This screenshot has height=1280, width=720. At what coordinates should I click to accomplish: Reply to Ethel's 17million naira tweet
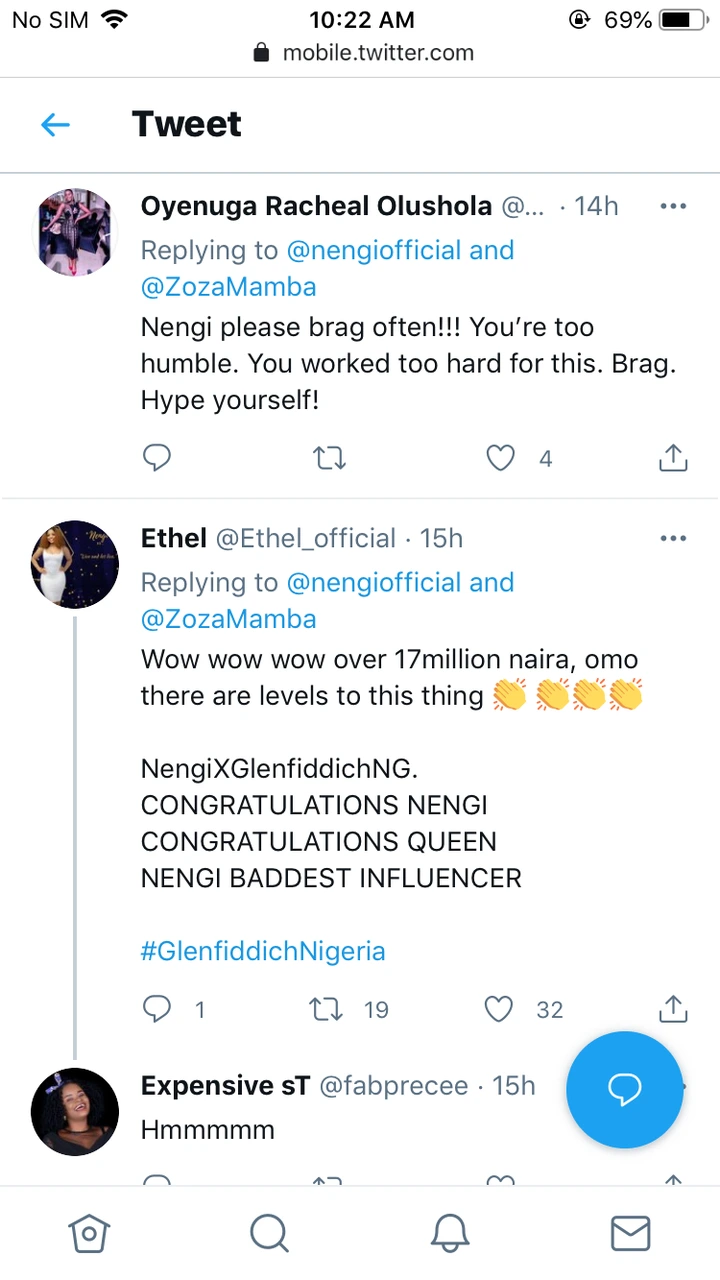(x=157, y=1009)
